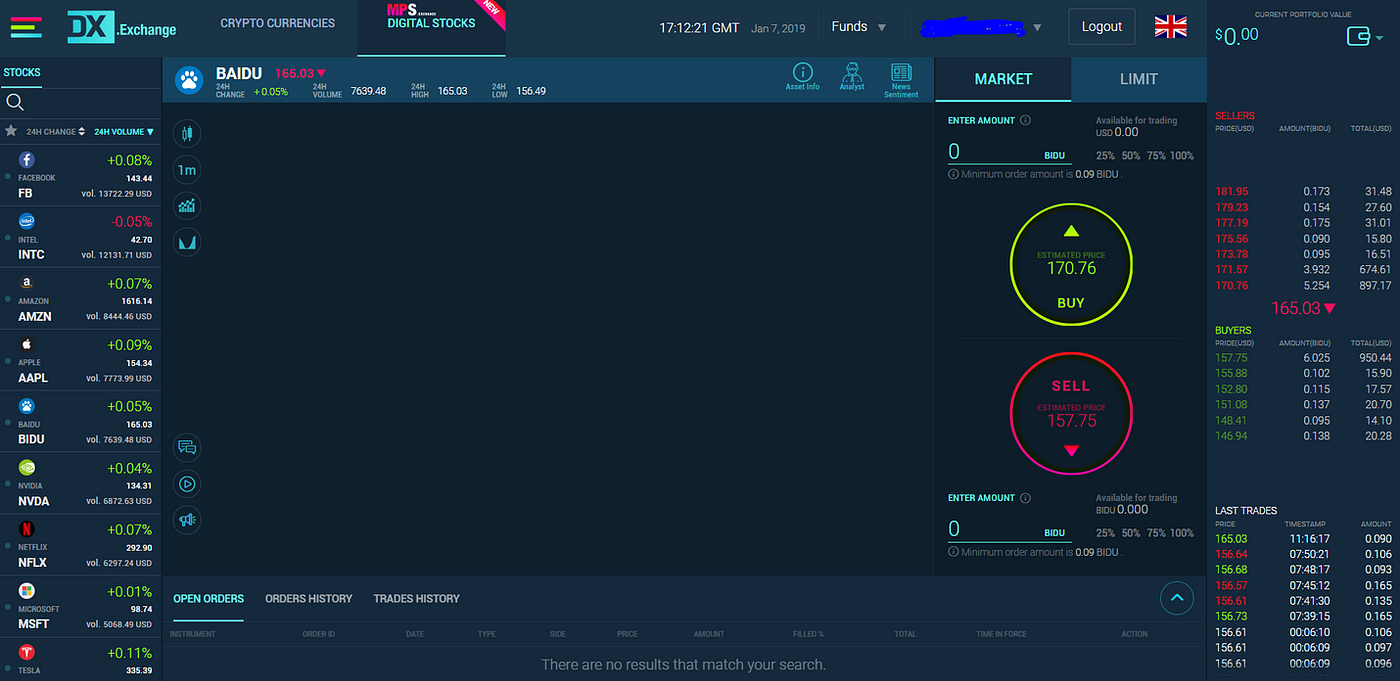Select the Amazon stock row icon
The height and width of the screenshot is (681, 1400).
click(27, 283)
